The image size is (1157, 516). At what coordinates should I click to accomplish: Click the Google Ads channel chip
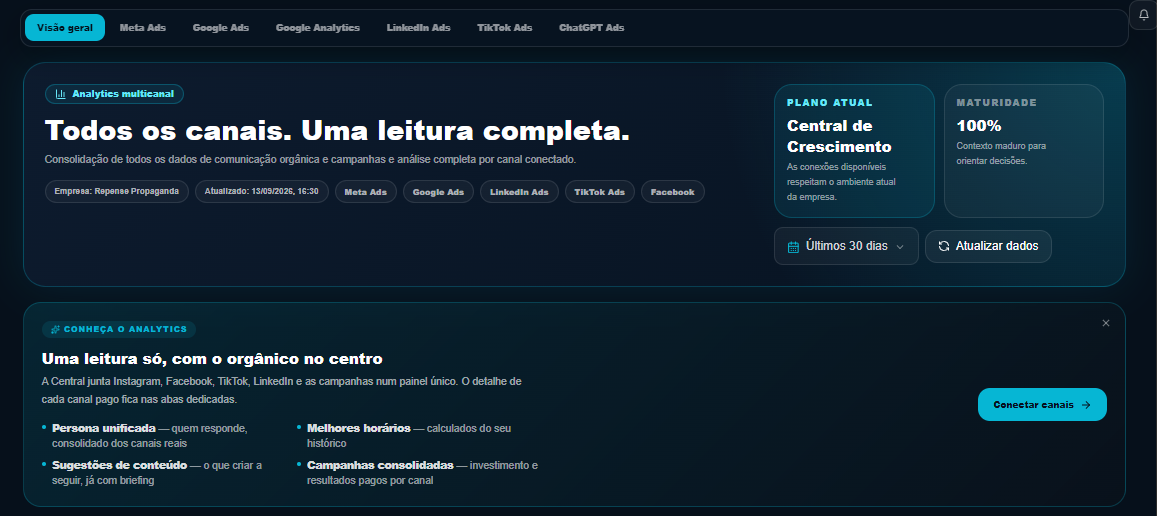click(x=438, y=192)
